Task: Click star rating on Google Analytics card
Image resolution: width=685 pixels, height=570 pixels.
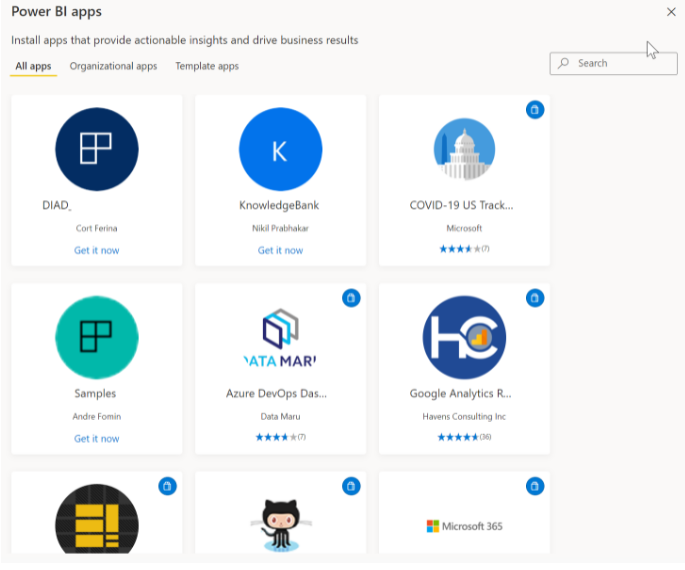Action: pyautogui.click(x=464, y=437)
